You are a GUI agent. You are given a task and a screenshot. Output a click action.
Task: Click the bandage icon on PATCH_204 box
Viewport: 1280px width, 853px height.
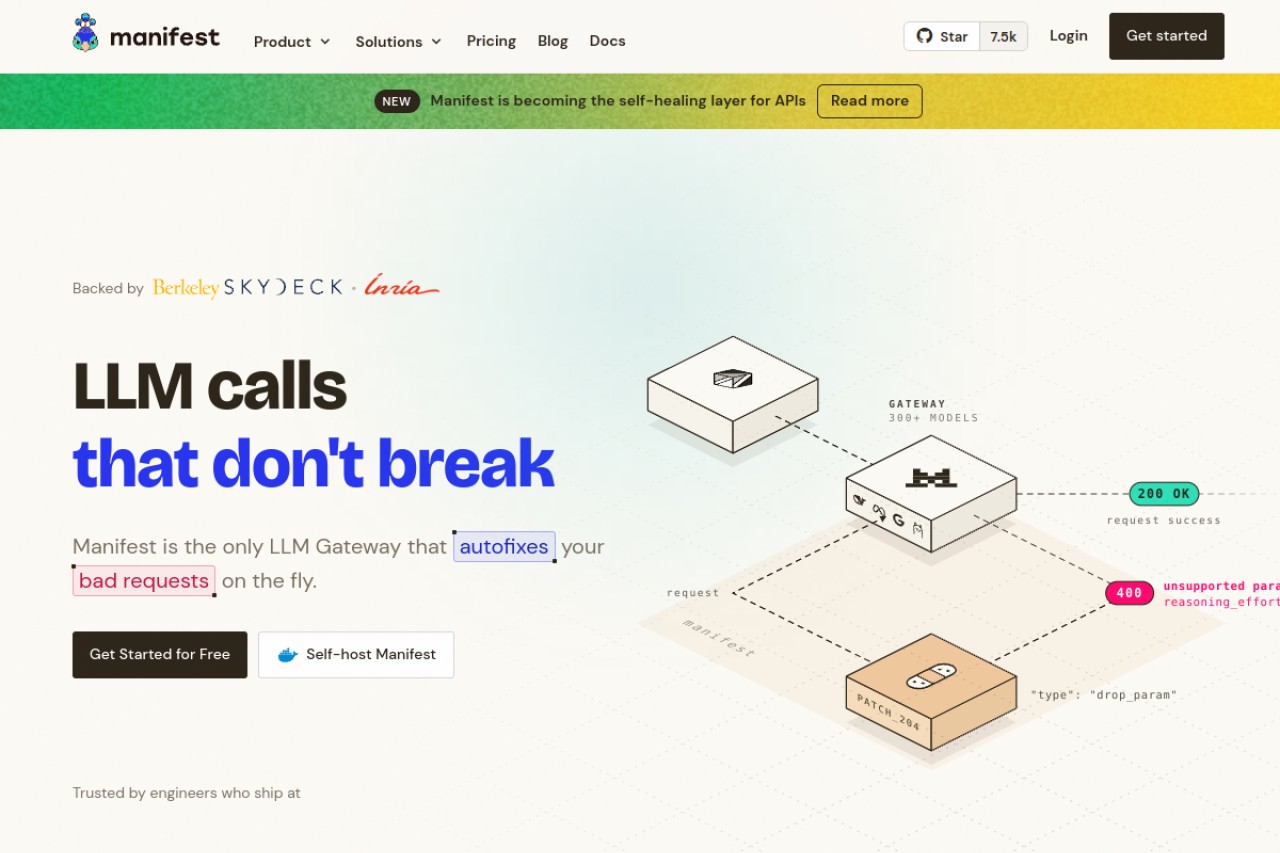[931, 678]
